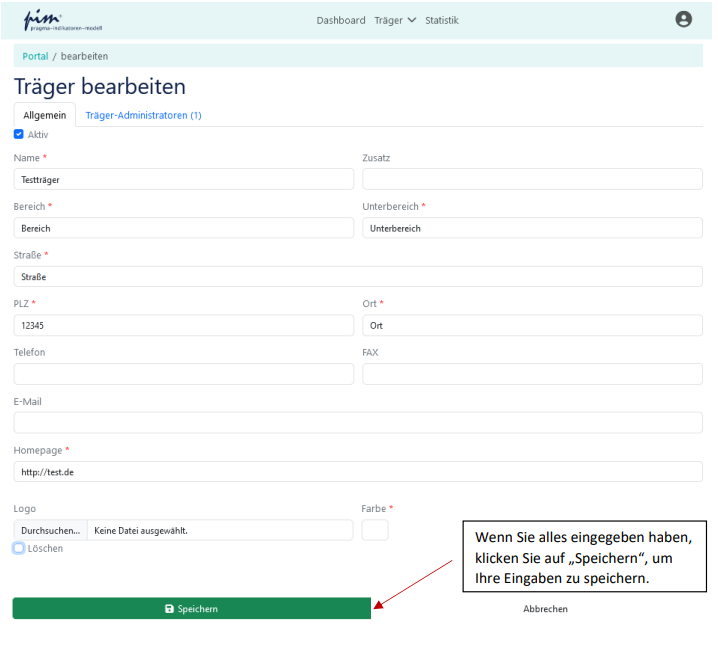The width and height of the screenshot is (718, 659).
Task: Open the Farbe color picker swatch
Action: coord(375,530)
